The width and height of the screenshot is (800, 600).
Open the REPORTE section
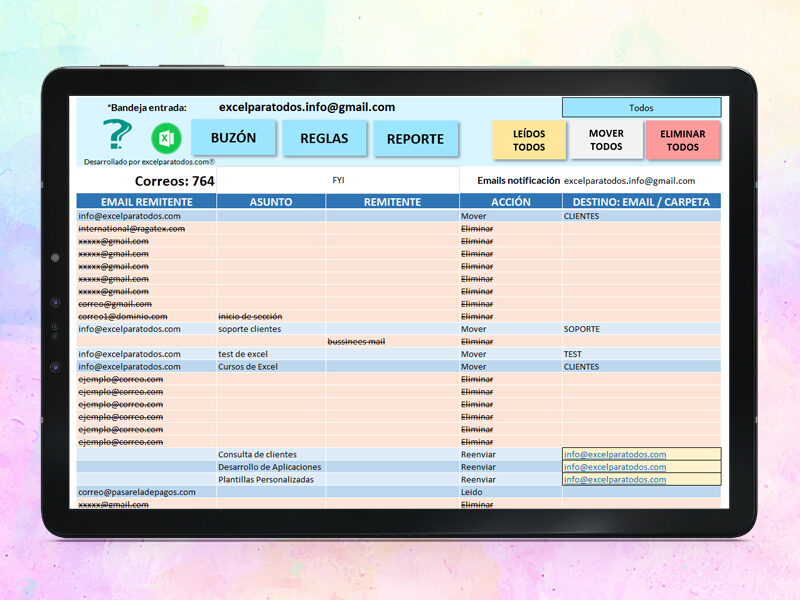click(415, 139)
